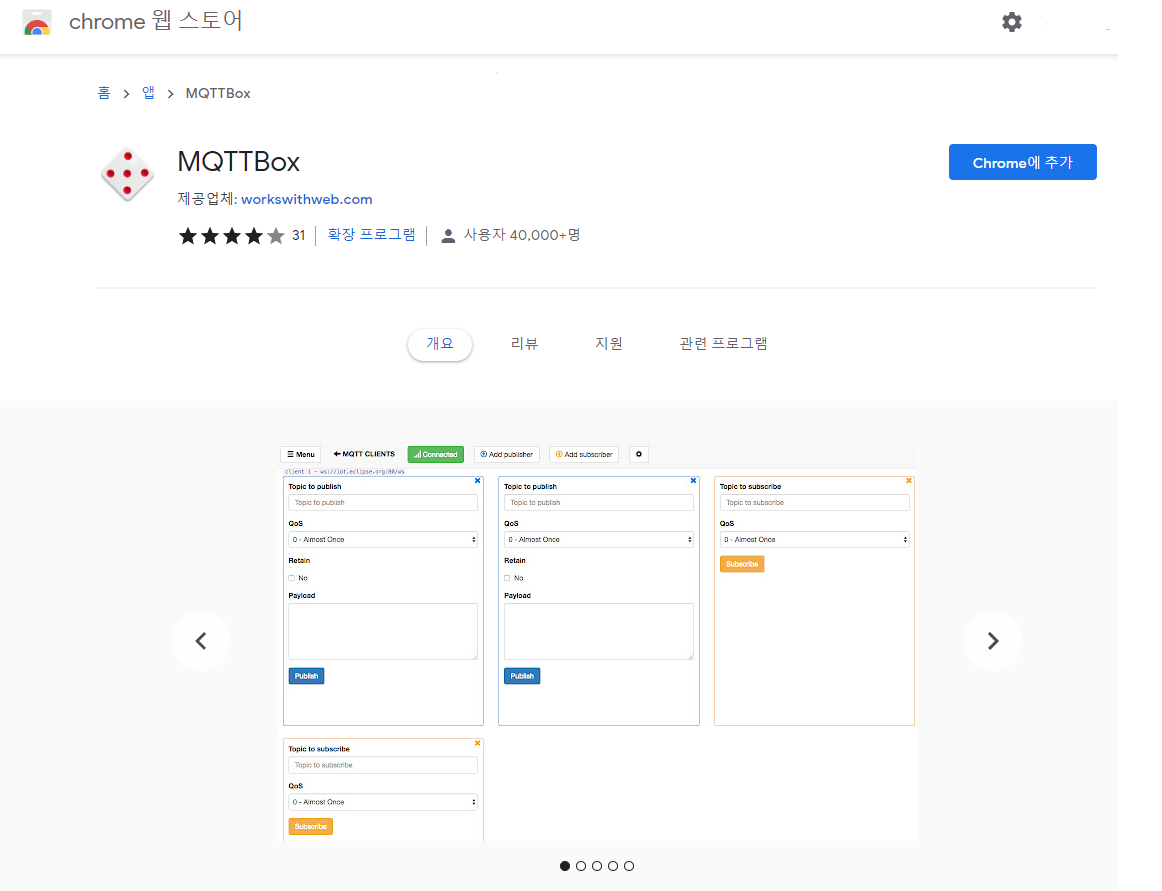Go to 홈 in the breadcrumb
This screenshot has width=1162, height=891.
pos(104,93)
